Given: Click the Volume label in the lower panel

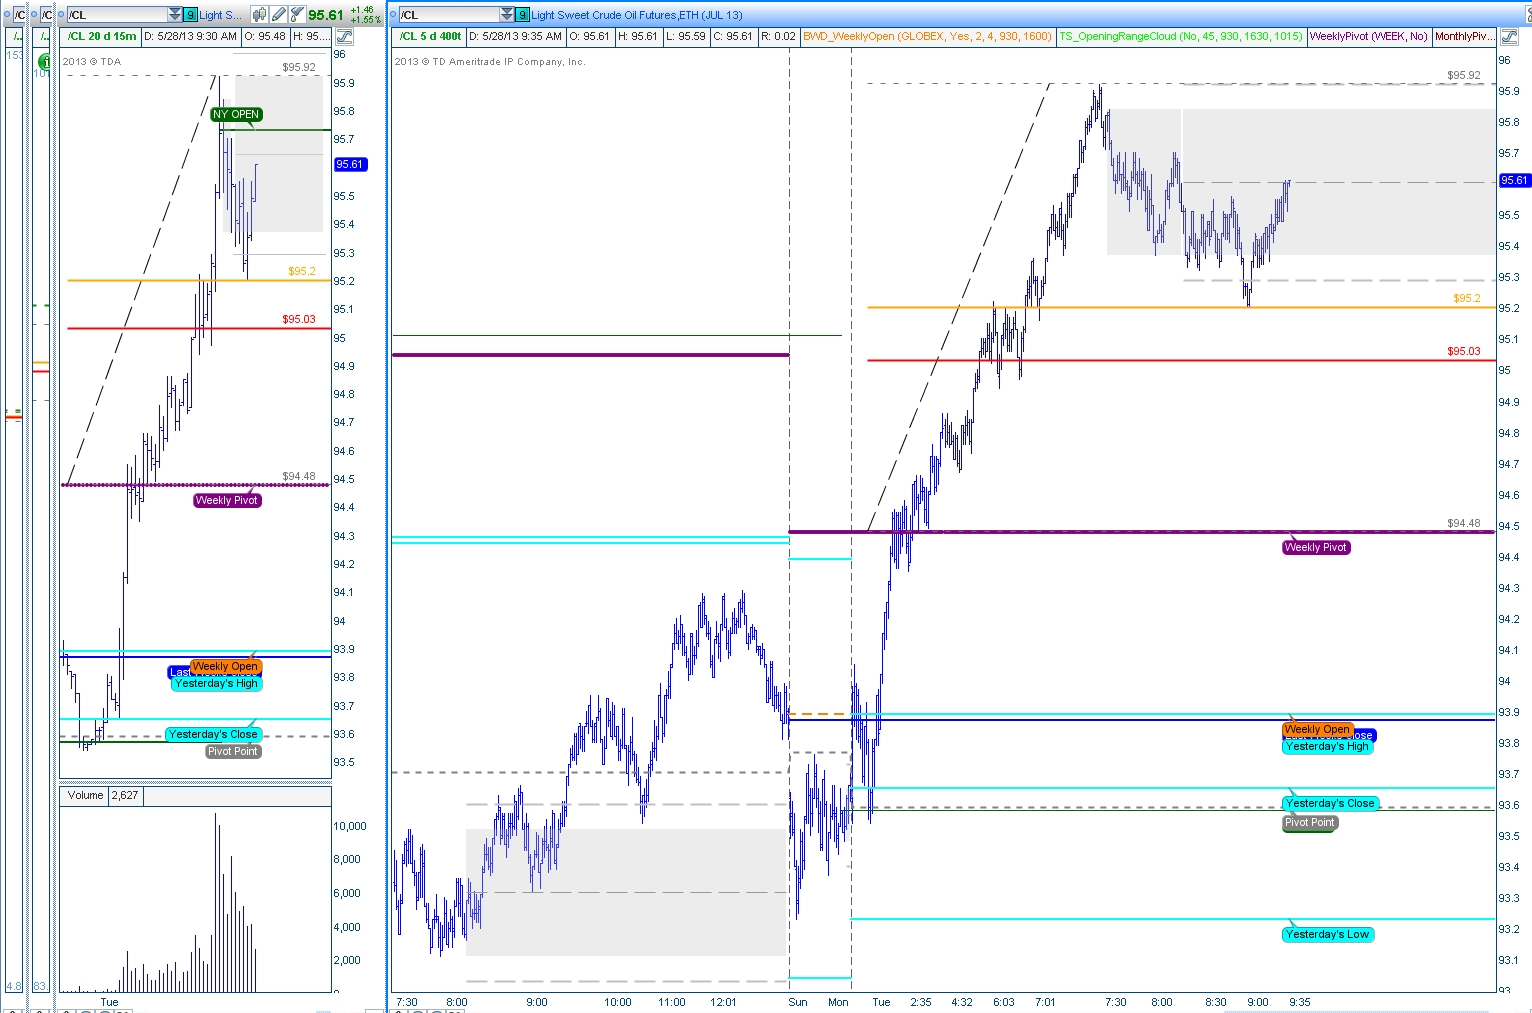Looking at the screenshot, I should tap(85, 796).
